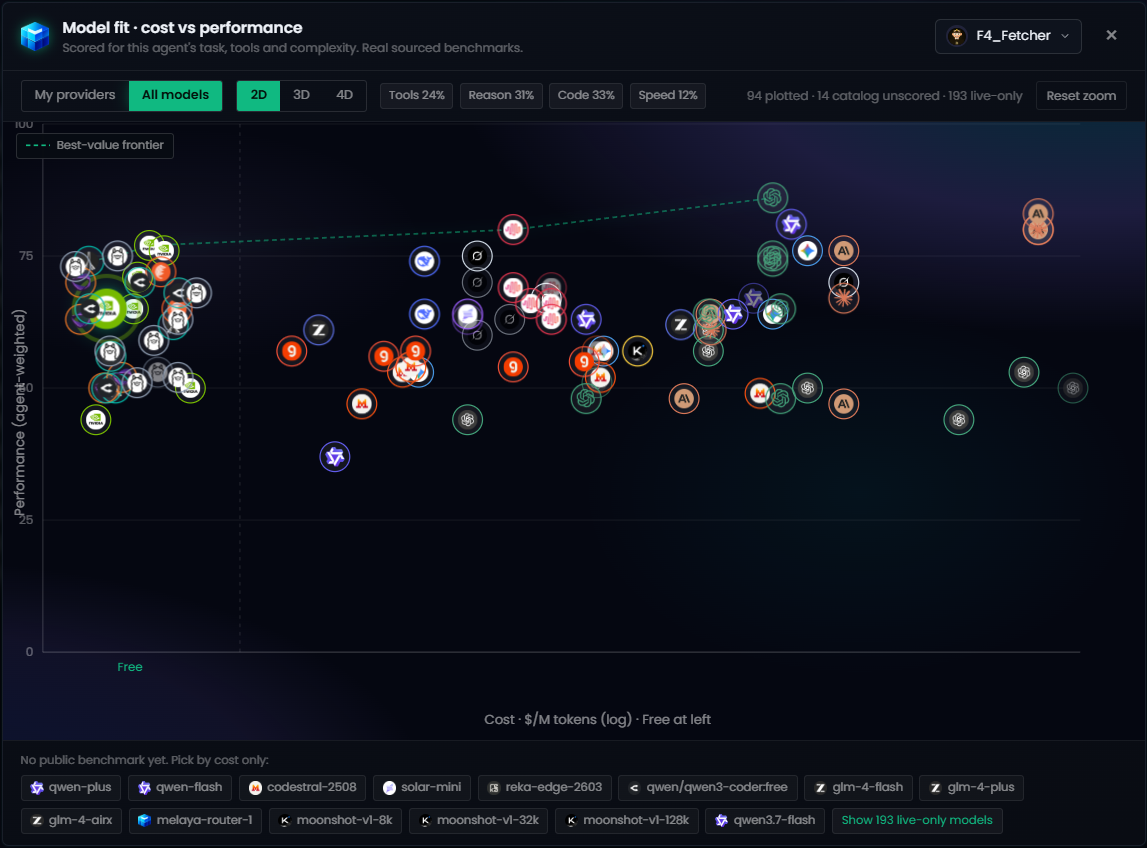Viewport: 1147px width, 848px height.
Task: Toggle the Reason 31% weight chip
Action: click(501, 95)
